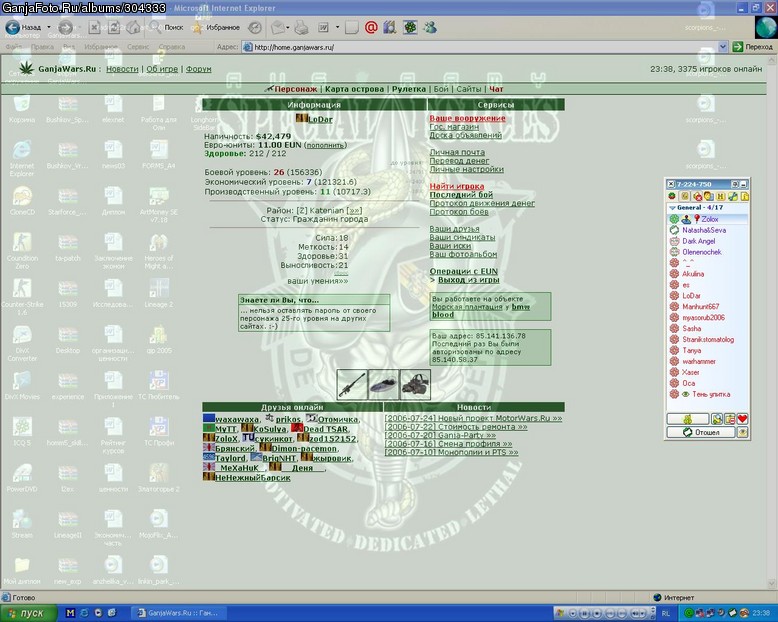778x622 pixels.
Task: Open dropdown arrow next to Назад button
Action: click(49, 27)
